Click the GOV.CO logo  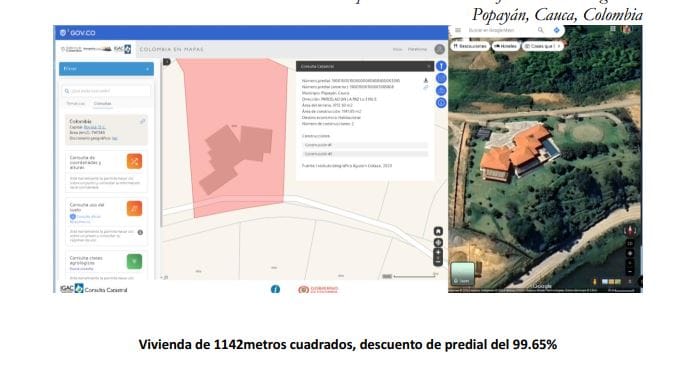78,32
